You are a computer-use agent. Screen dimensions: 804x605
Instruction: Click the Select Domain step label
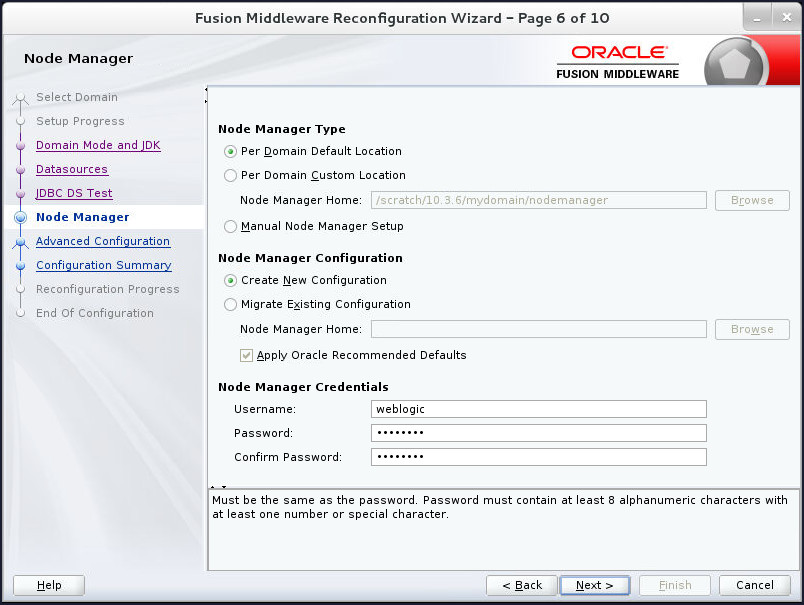77,97
